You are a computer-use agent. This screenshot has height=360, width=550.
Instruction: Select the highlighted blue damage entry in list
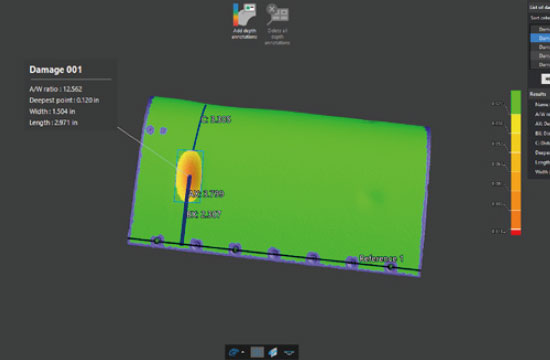(x=540, y=38)
